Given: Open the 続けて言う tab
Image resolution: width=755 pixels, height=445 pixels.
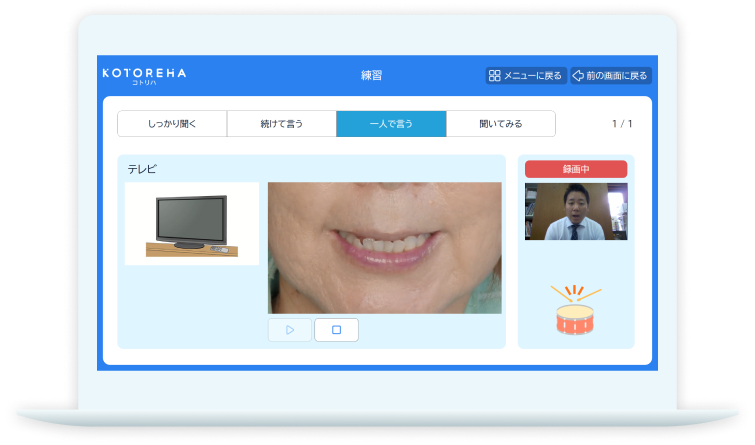Looking at the screenshot, I should 281,124.
